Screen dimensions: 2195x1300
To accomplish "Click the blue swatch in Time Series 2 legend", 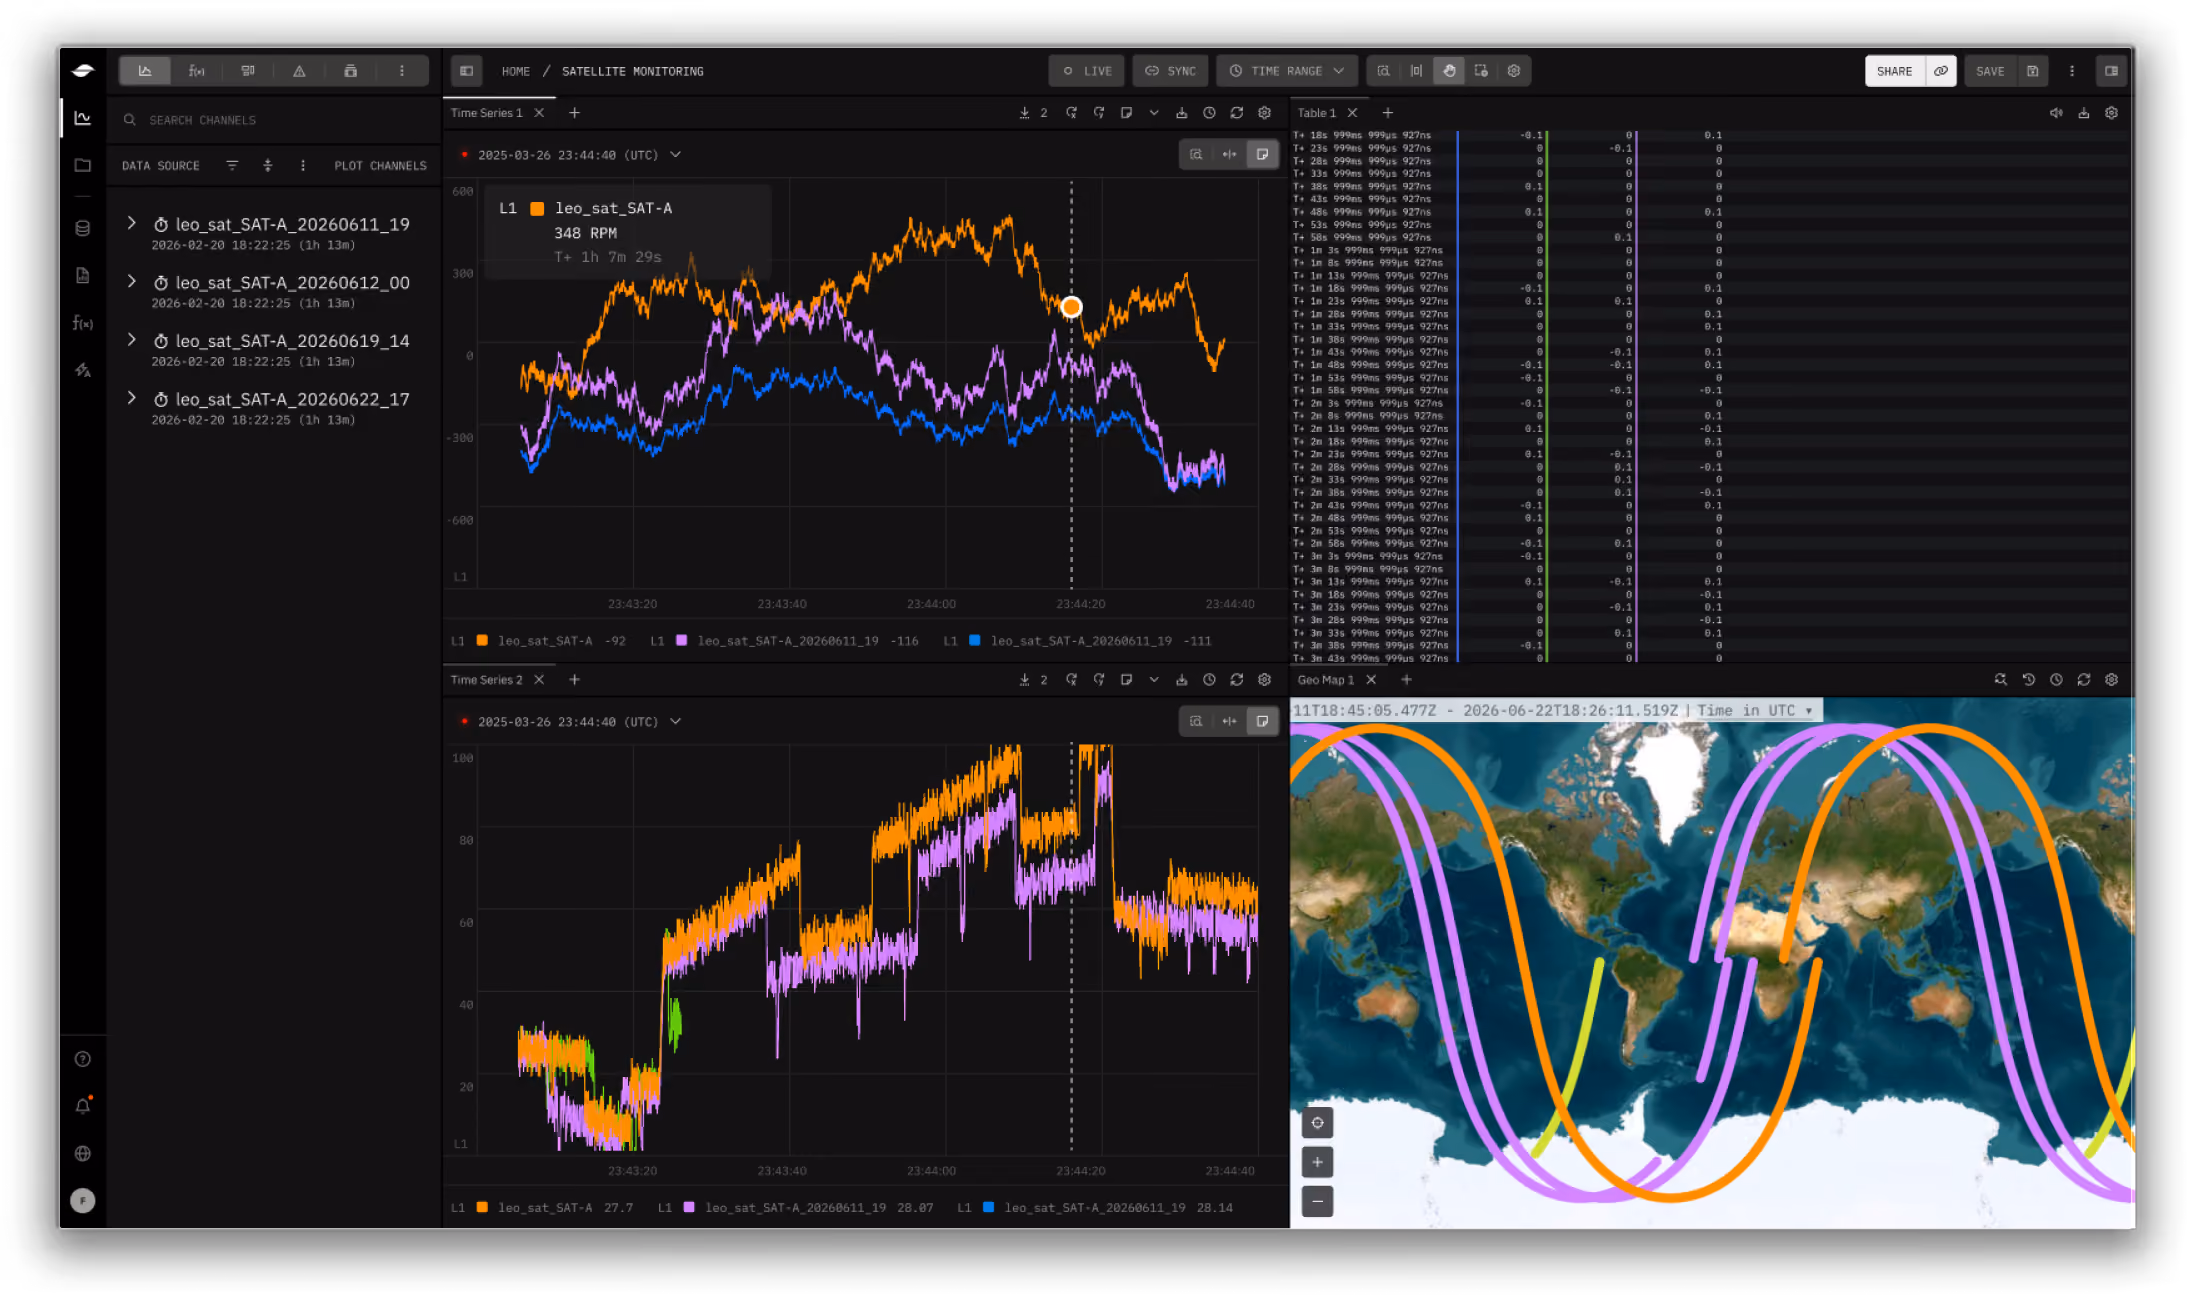I will click(x=988, y=1208).
